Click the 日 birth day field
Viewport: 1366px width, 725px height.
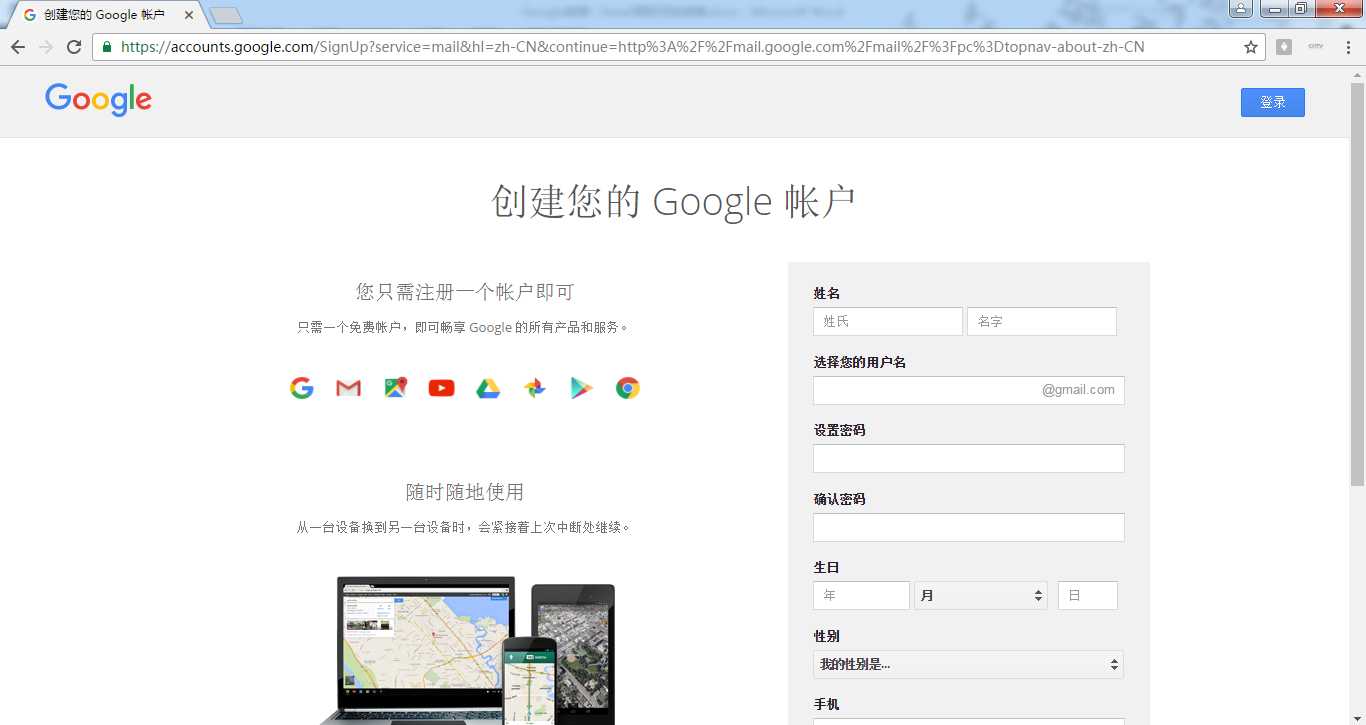(1088, 595)
